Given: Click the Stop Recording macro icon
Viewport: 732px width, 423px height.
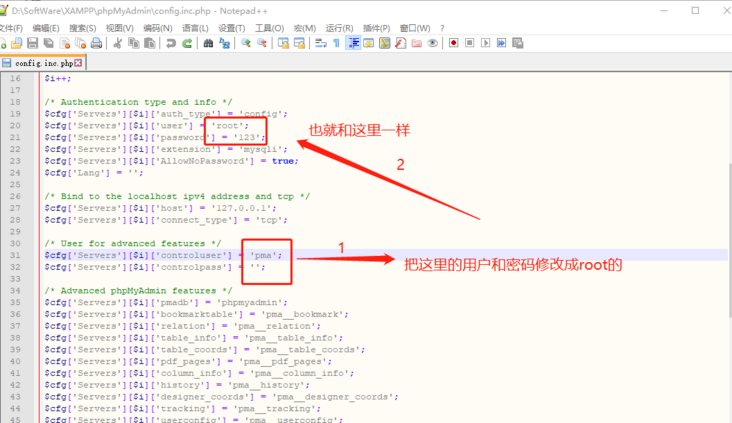Looking at the screenshot, I should [x=470, y=43].
